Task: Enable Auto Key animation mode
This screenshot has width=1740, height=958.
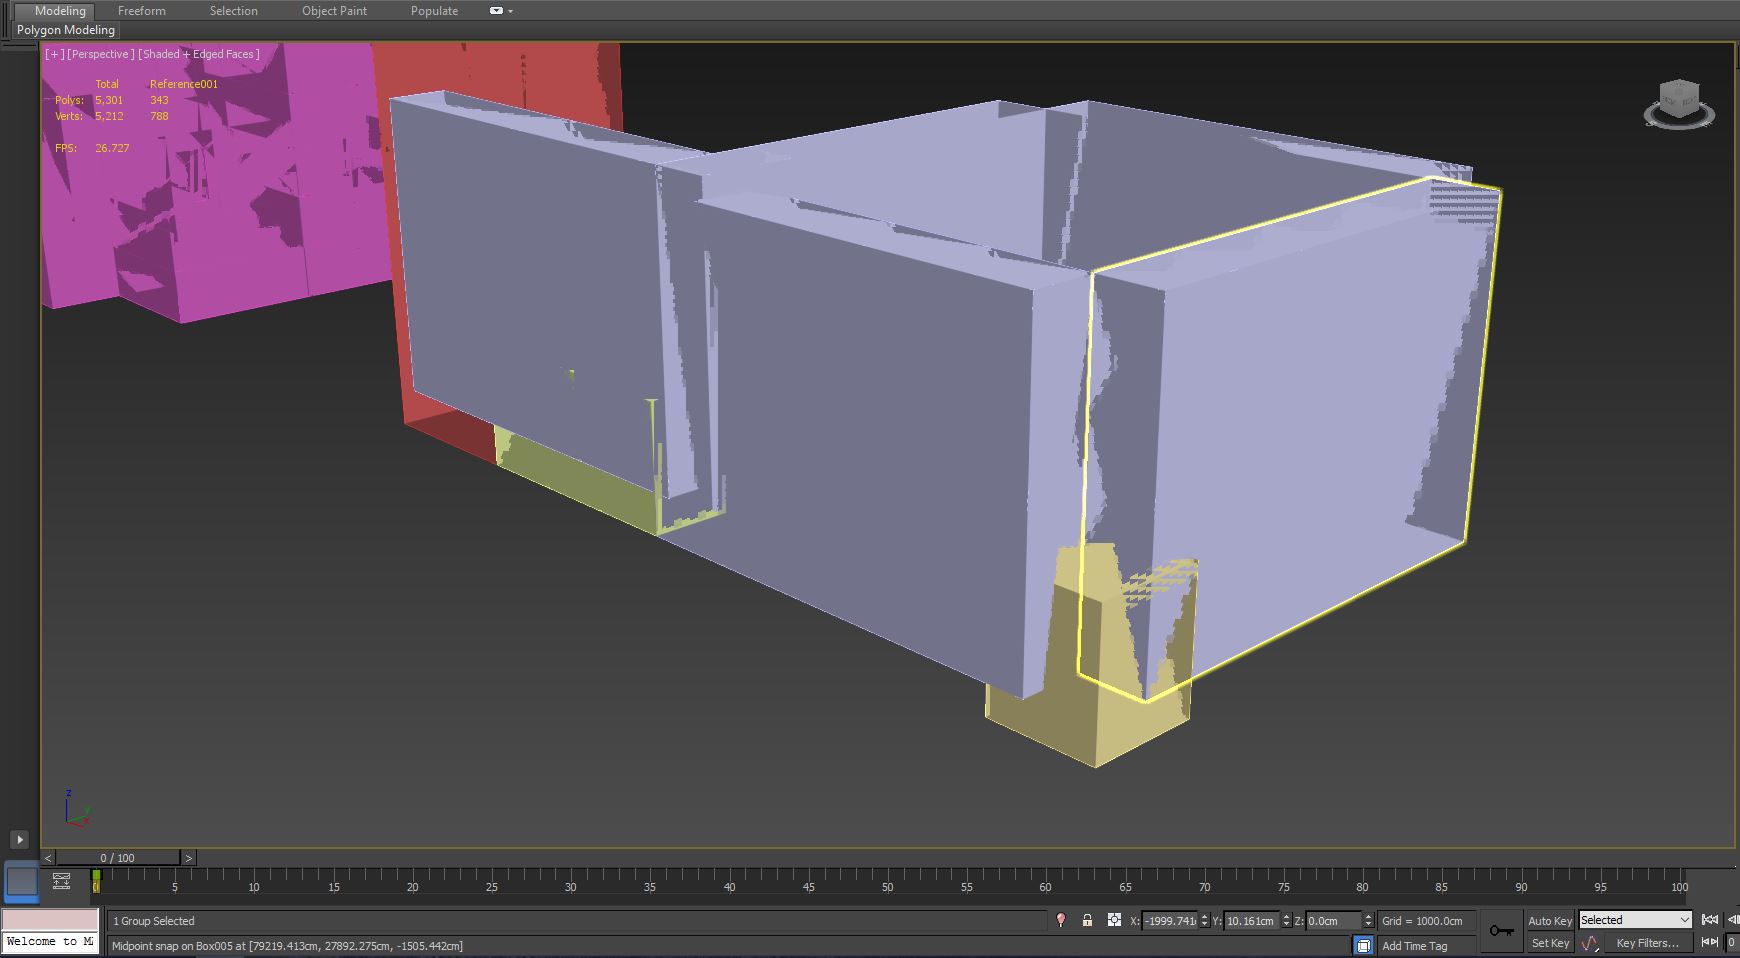Action: point(1550,920)
